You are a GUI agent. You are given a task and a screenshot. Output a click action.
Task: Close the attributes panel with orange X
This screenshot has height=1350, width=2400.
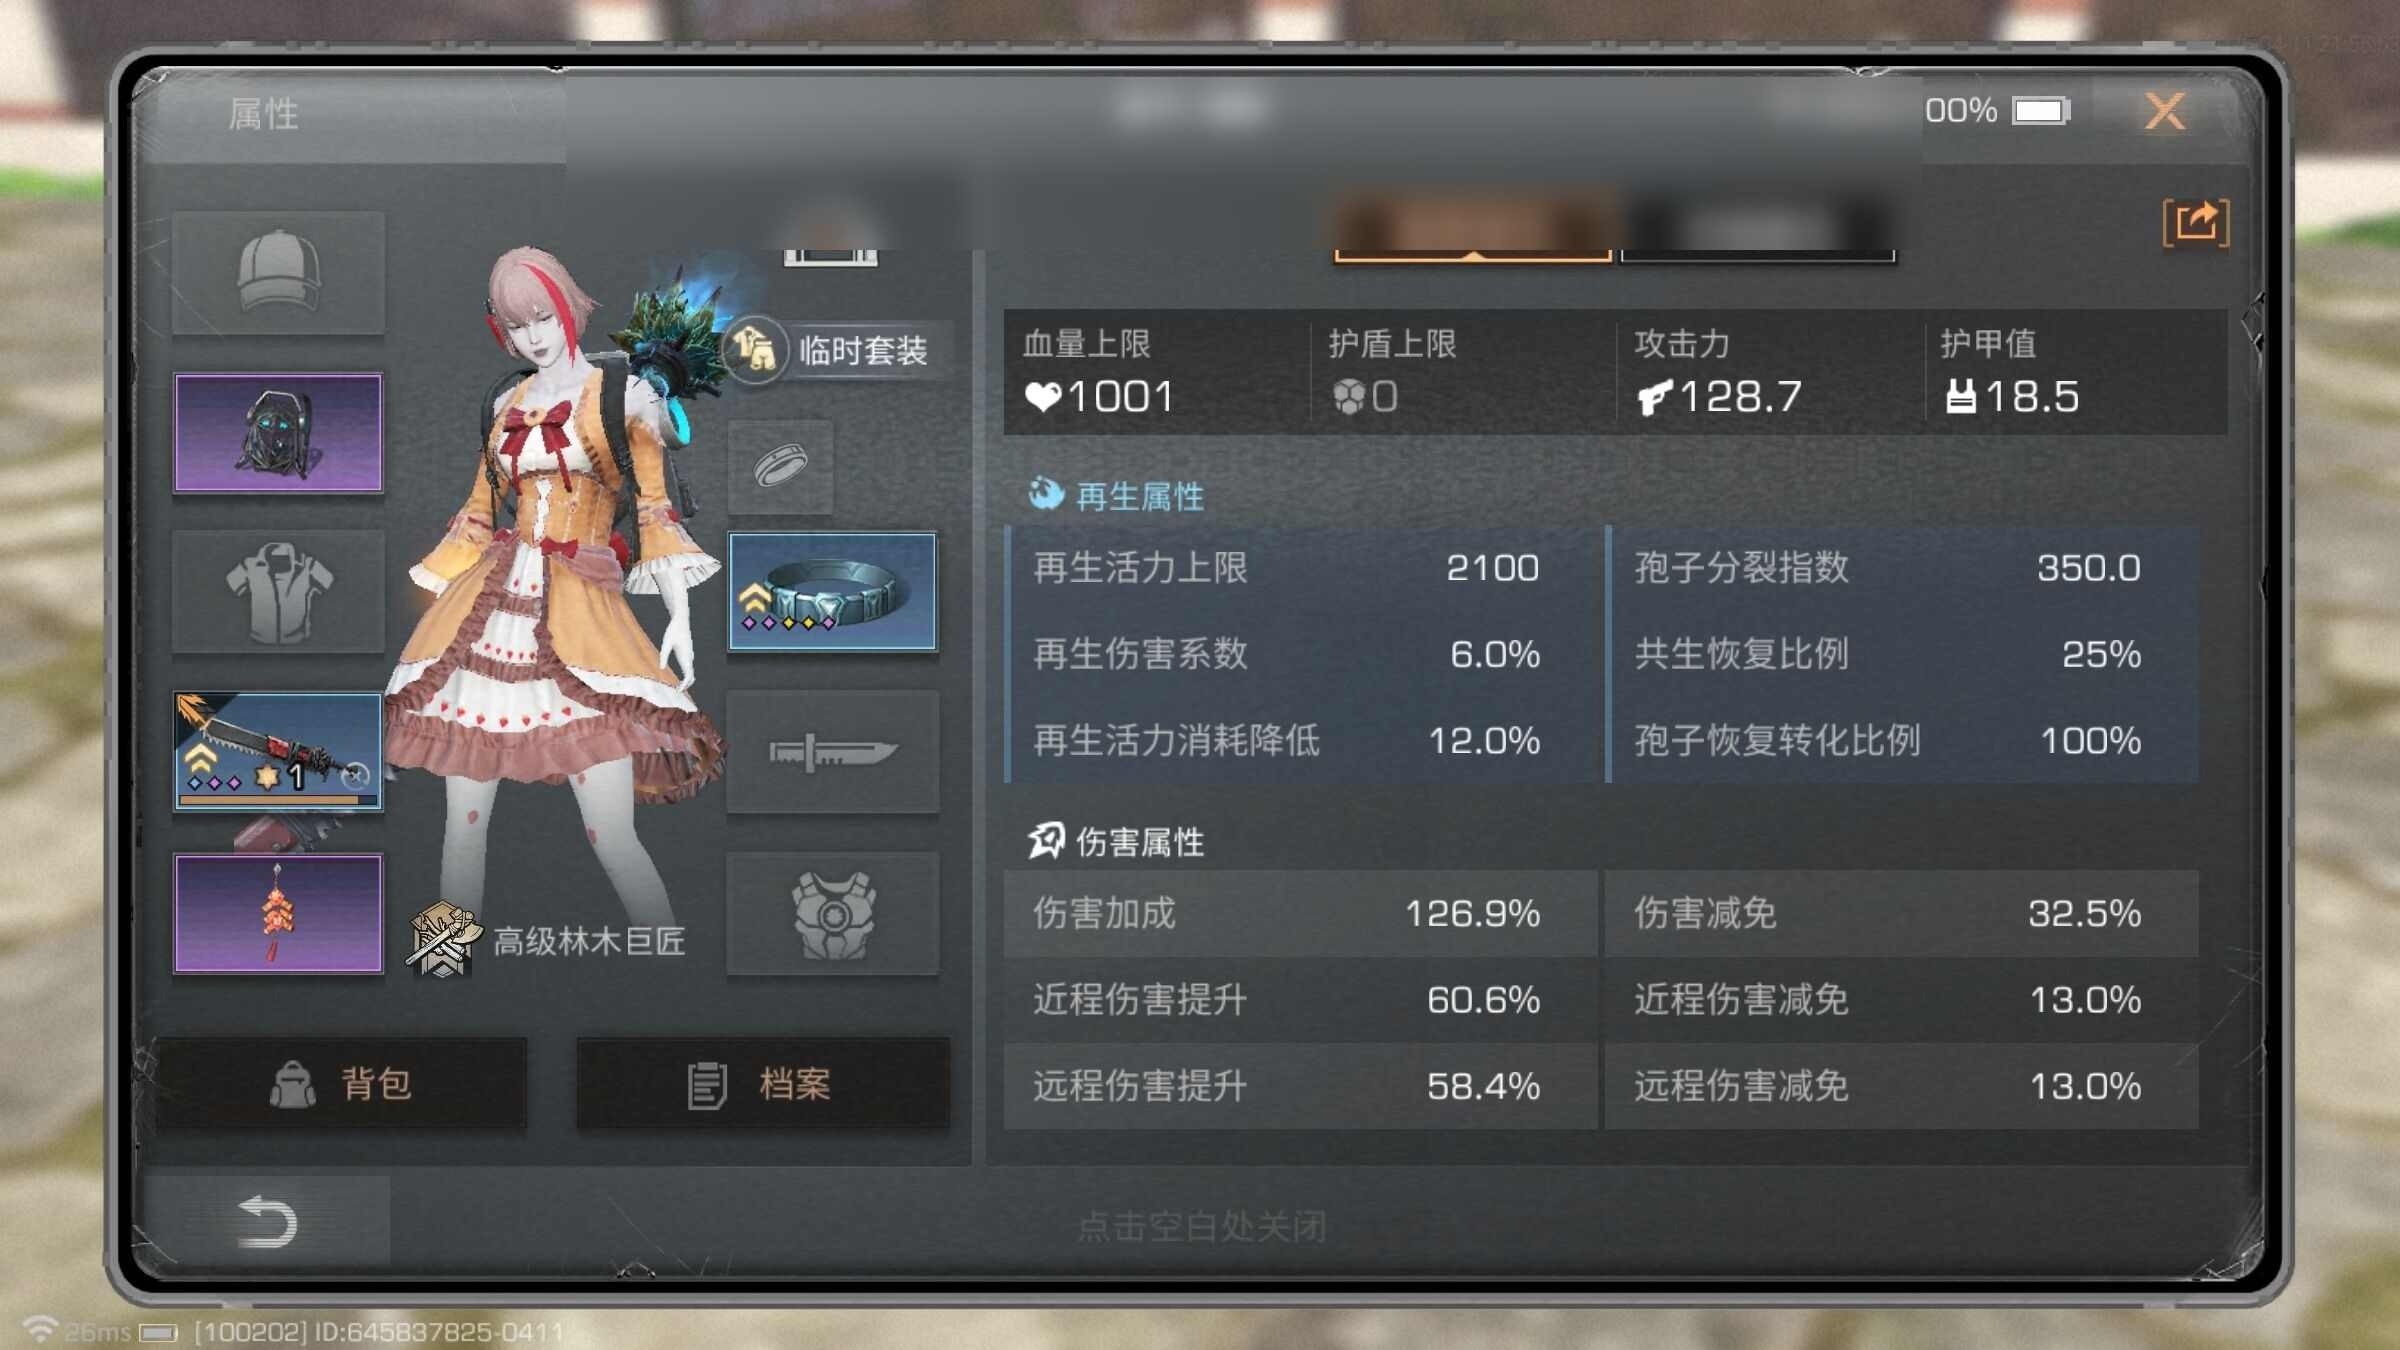tap(2165, 111)
